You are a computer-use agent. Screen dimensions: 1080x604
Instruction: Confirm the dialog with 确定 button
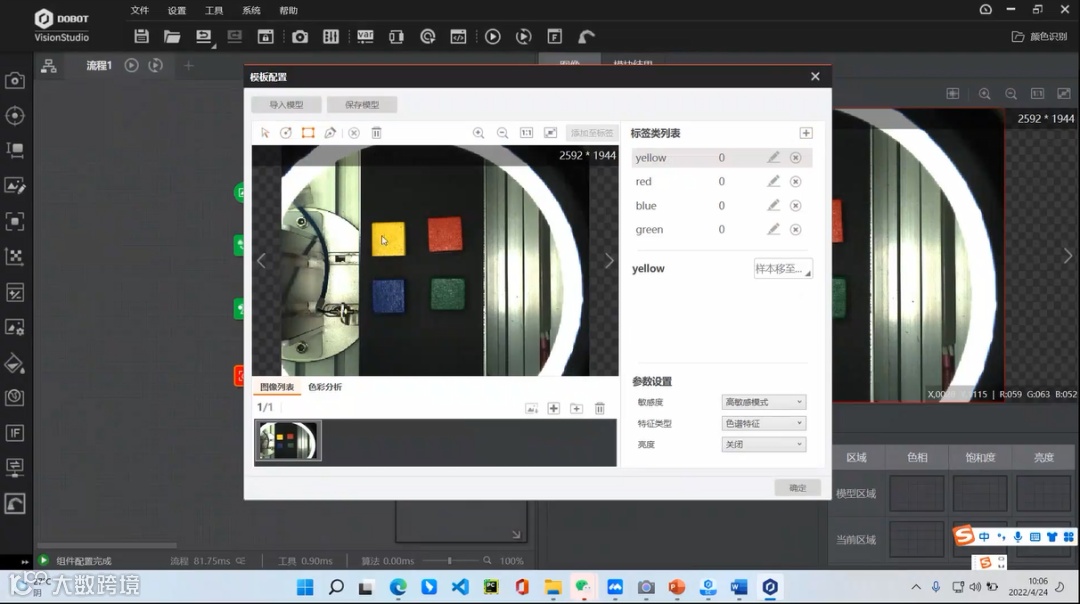tap(798, 488)
